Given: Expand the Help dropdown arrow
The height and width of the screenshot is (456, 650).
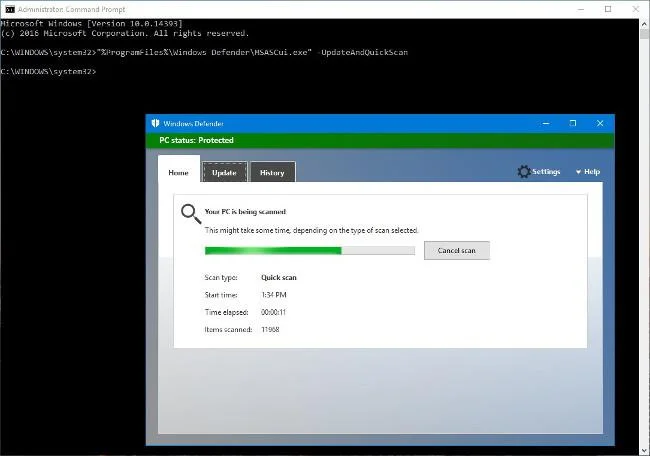Looking at the screenshot, I should (x=578, y=172).
